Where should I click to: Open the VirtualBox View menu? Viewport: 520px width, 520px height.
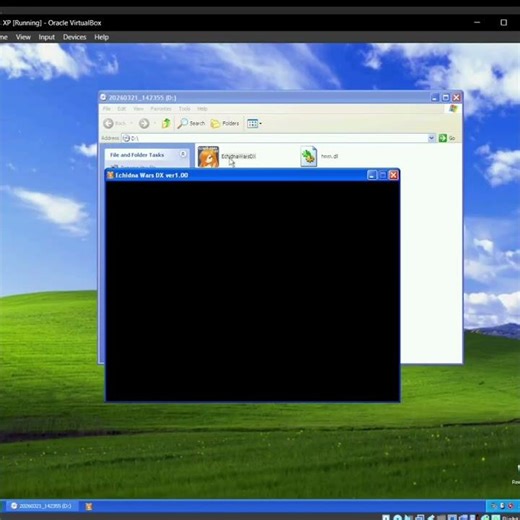tap(23, 37)
